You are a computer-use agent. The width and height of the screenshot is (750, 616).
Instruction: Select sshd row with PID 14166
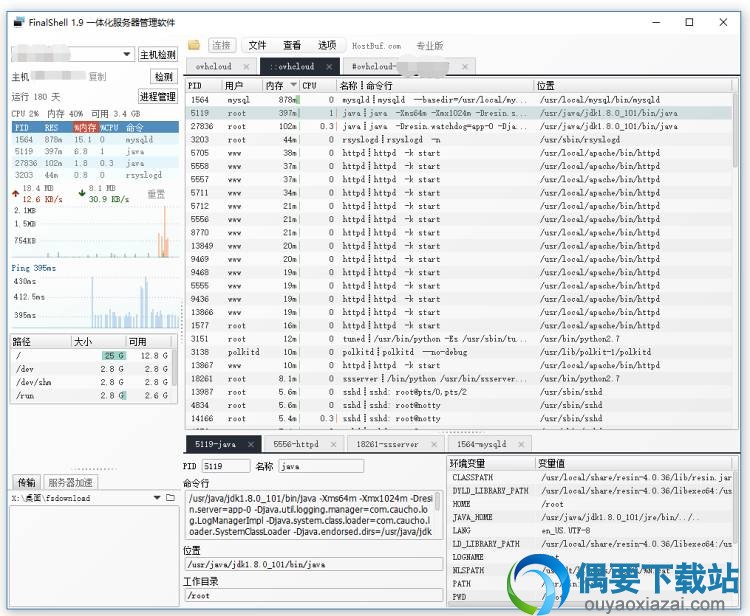(458, 418)
